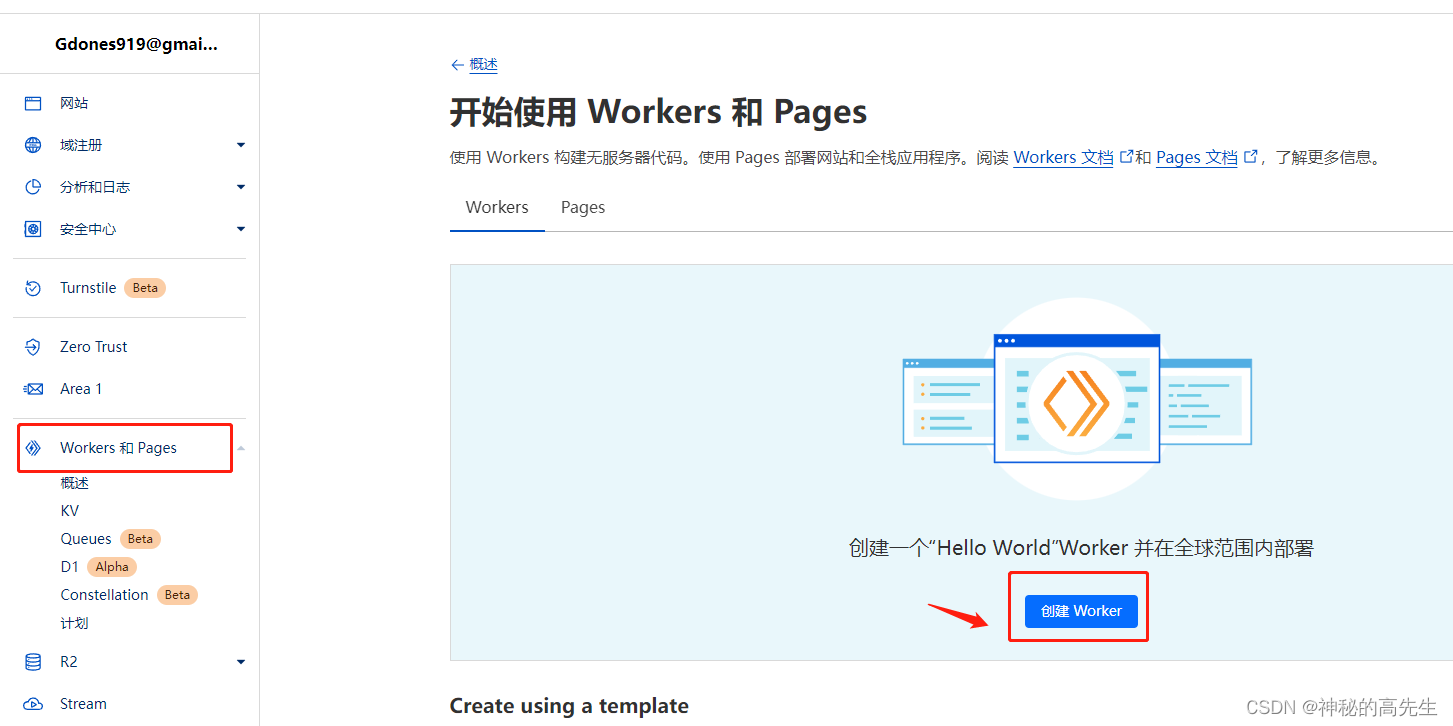Click the 'Create using a template' heading

569,706
